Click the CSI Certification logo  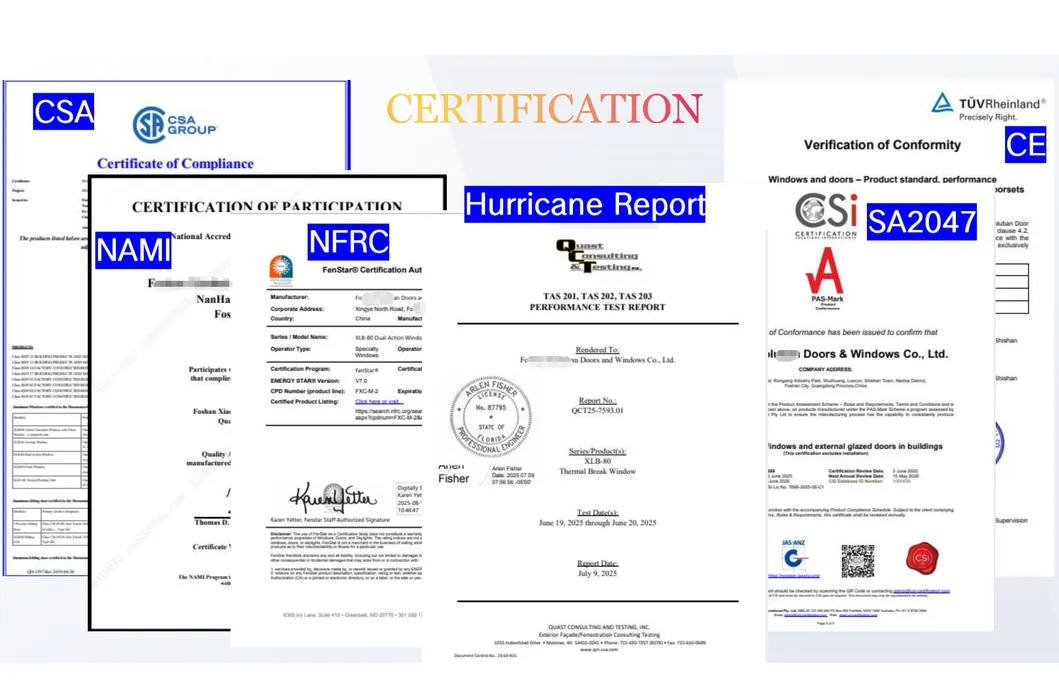point(826,215)
